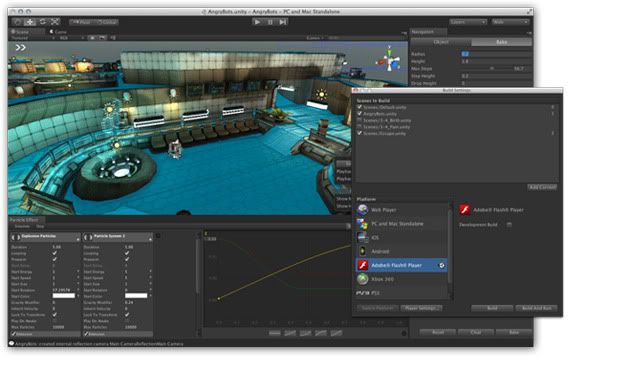
Task: Start Play mode with the play button
Action: click(257, 22)
